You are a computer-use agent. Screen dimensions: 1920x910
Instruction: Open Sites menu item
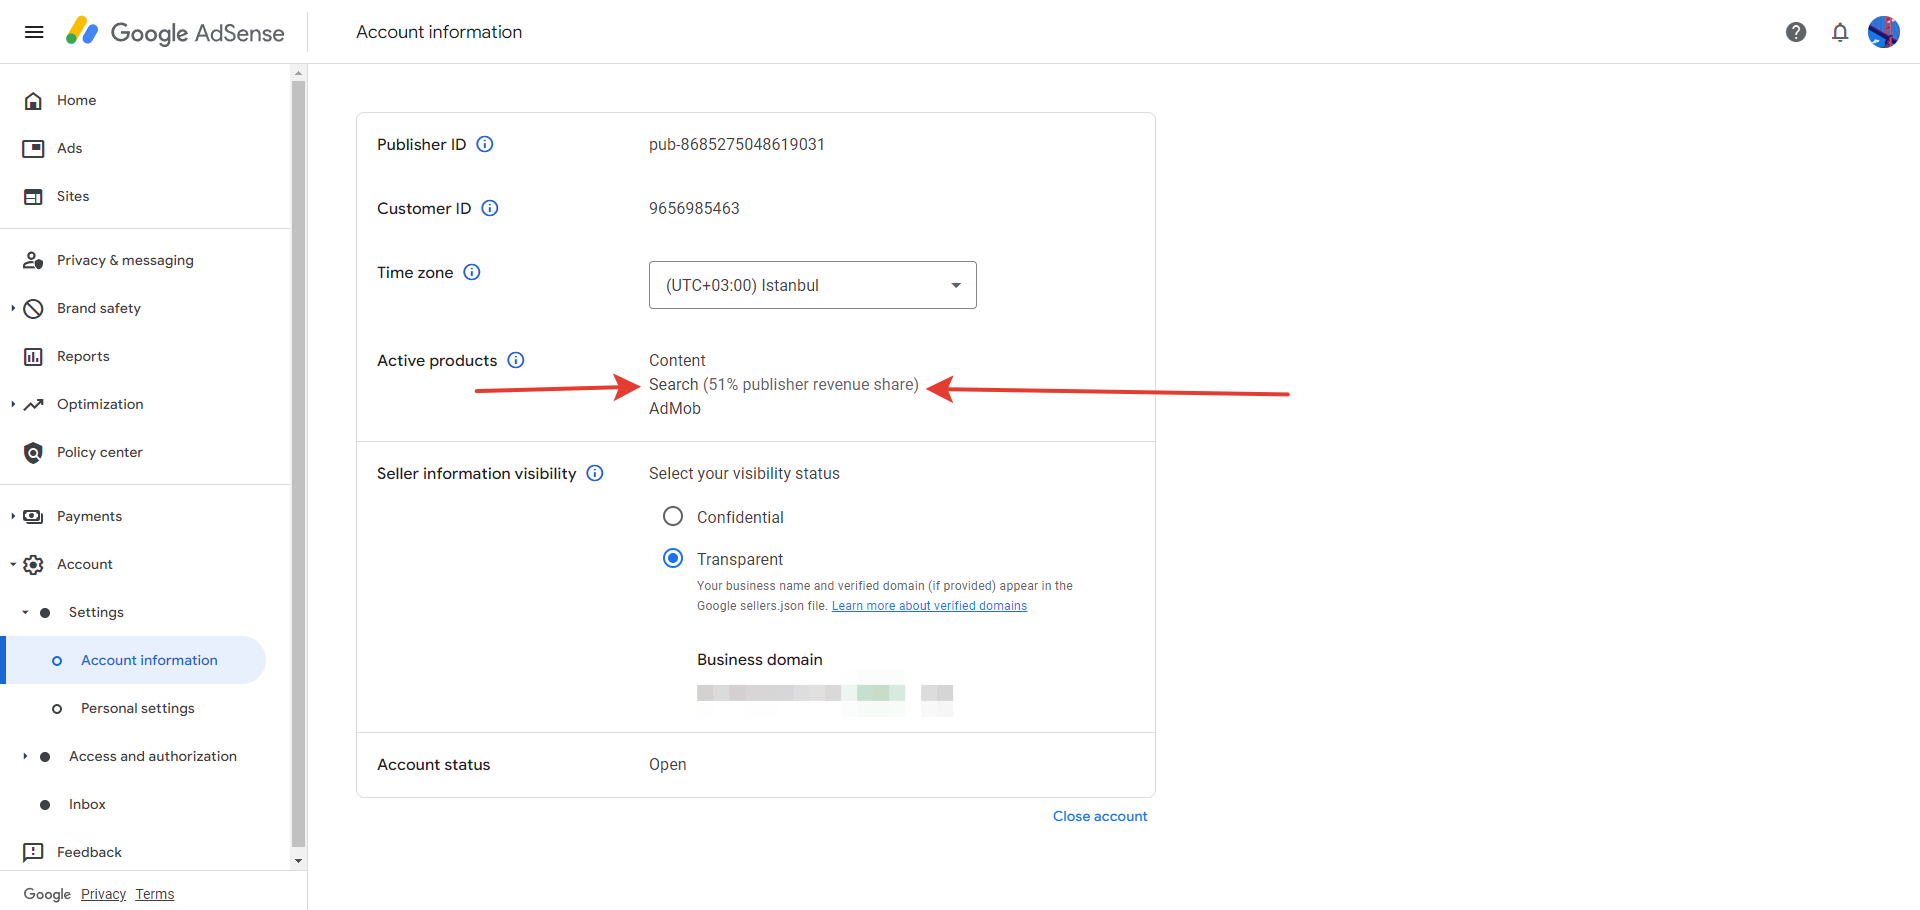pyautogui.click(x=73, y=196)
